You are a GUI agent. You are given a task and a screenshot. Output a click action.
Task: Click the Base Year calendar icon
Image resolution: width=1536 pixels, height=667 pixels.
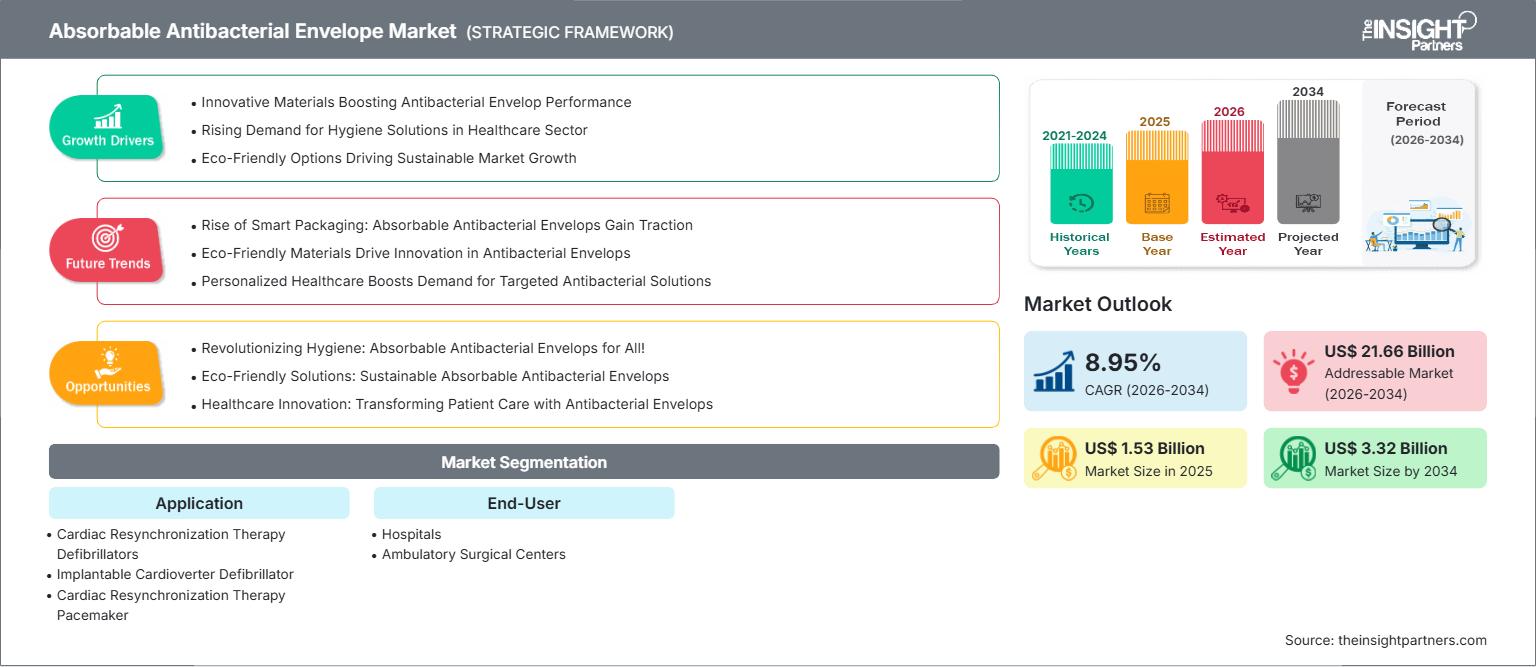(x=1157, y=203)
